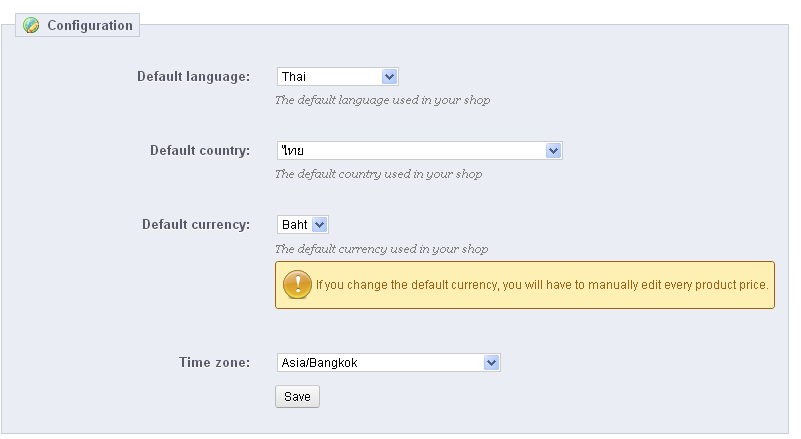Screen dimensions: 801x439
Task: Expand the Default country dropdown arrow
Action: pyautogui.click(x=554, y=150)
